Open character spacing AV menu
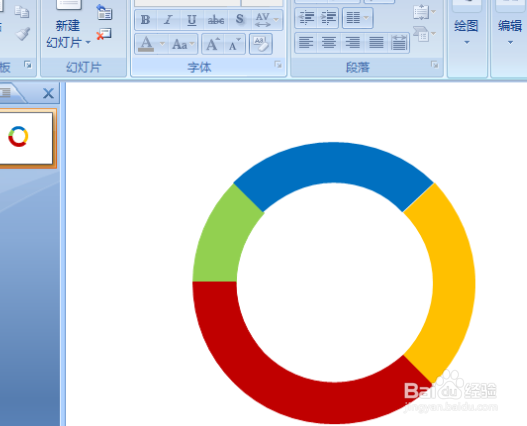This screenshot has height=426, width=527. click(x=267, y=20)
